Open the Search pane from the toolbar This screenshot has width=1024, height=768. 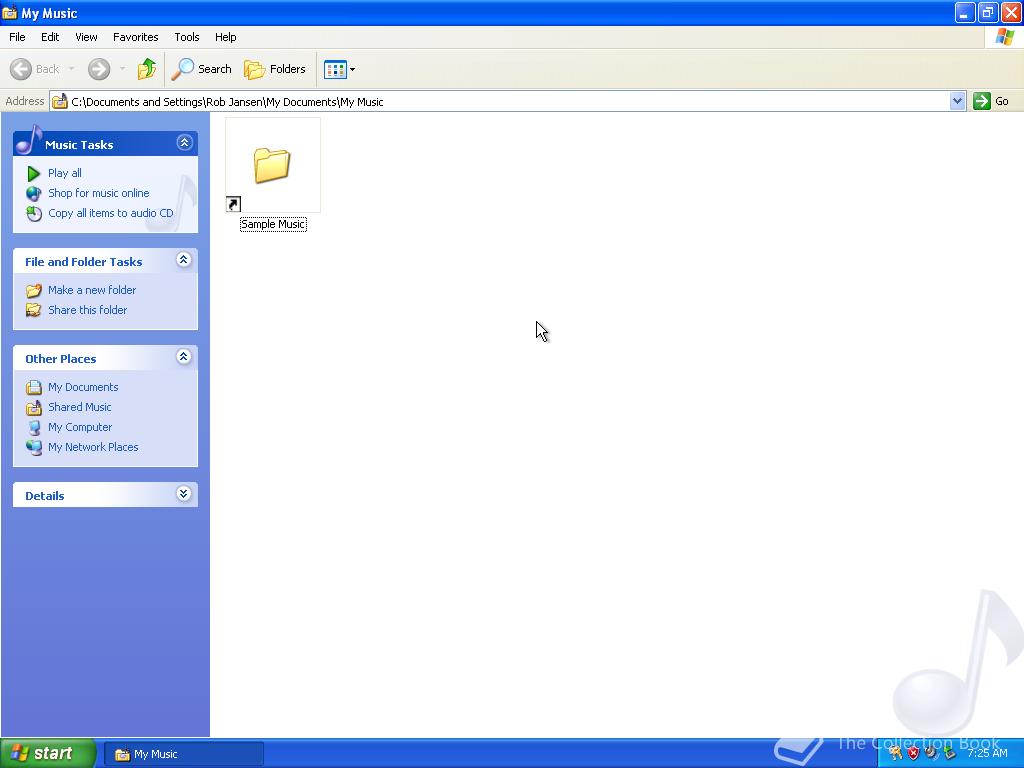[x=201, y=69]
